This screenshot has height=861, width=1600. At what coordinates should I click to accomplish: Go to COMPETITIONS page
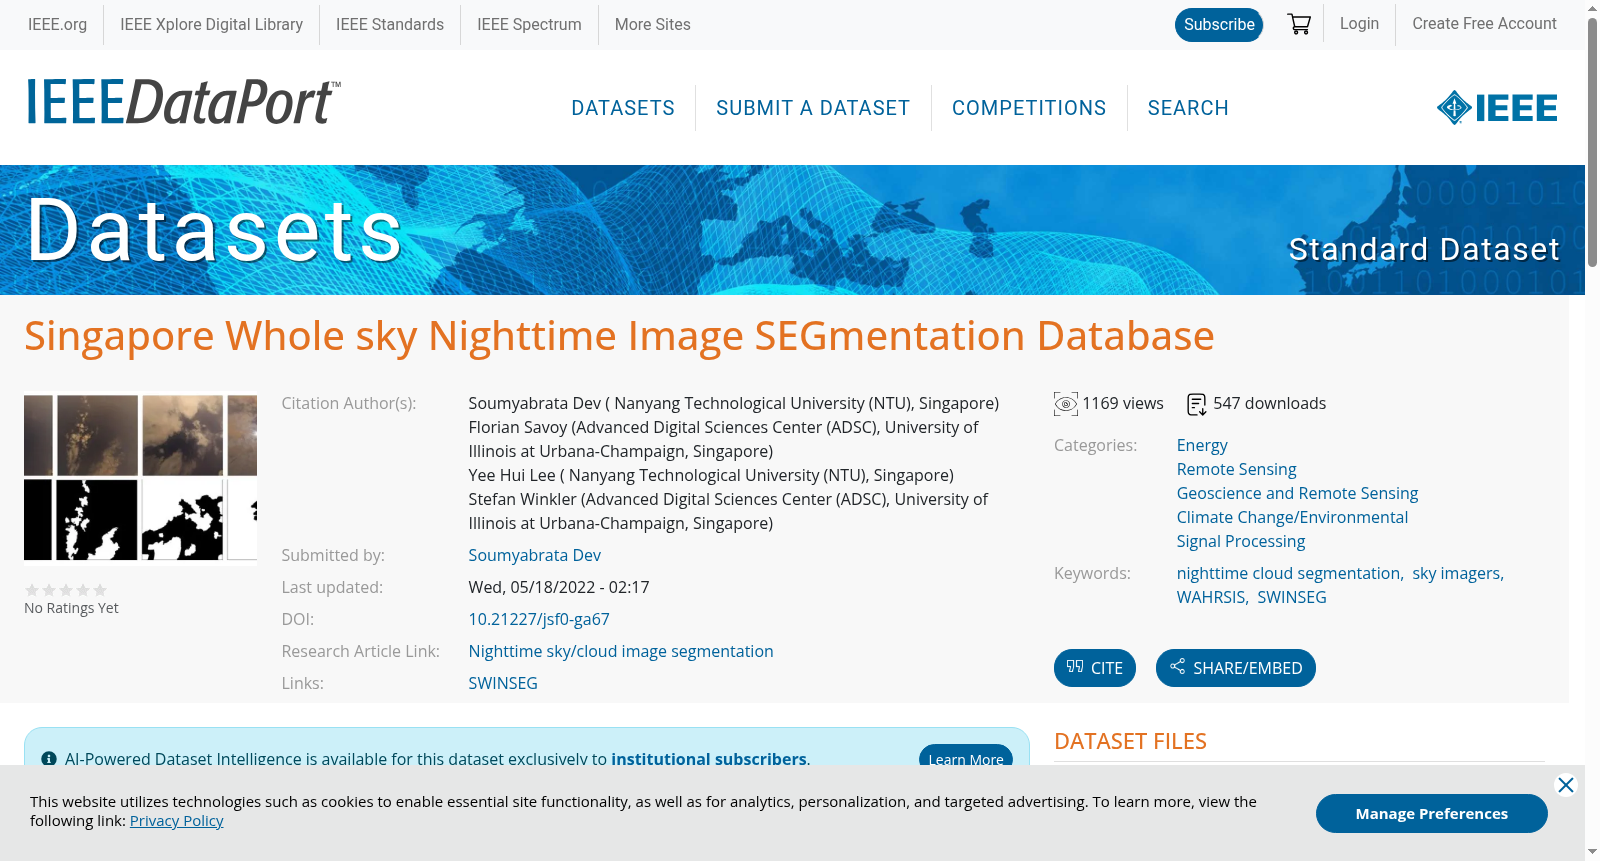[x=1029, y=108]
